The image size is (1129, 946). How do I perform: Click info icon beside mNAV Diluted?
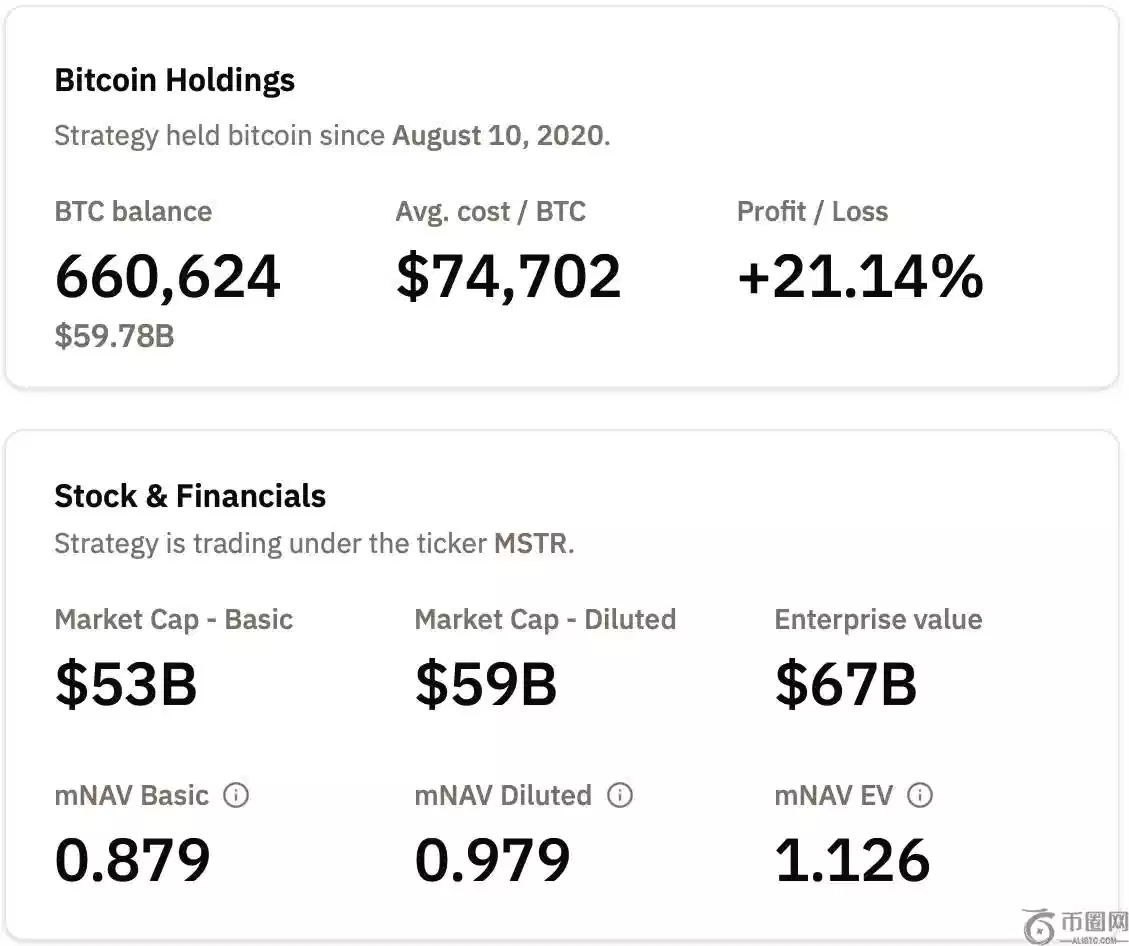click(x=620, y=796)
